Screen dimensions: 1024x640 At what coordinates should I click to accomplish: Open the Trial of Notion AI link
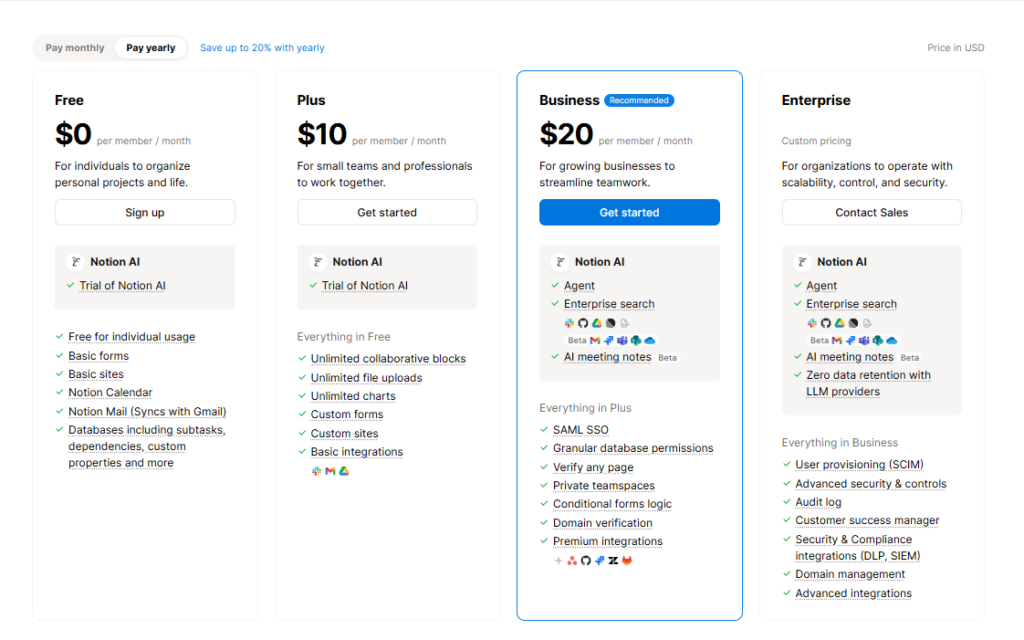coord(121,285)
